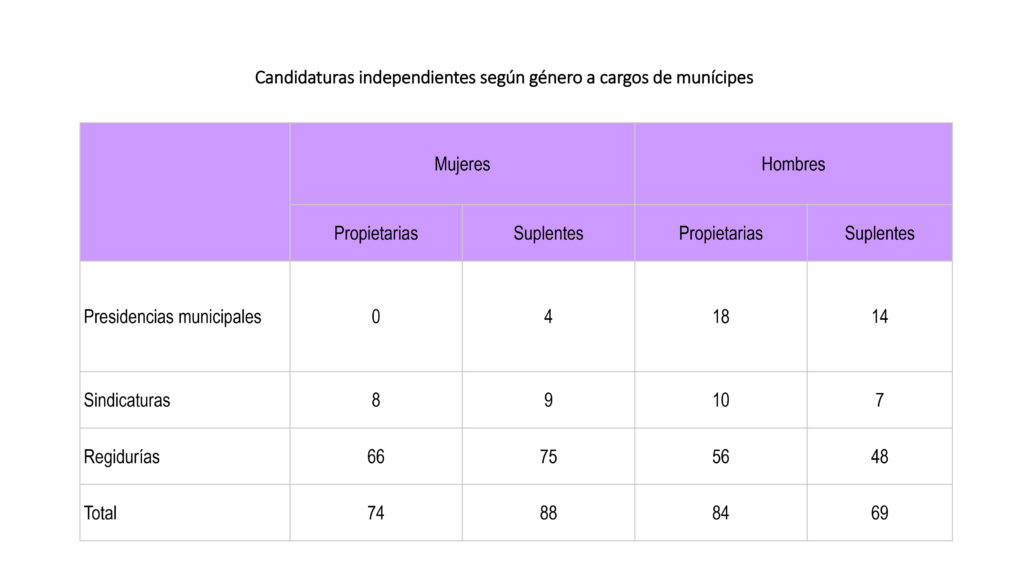This screenshot has height=576, width=1024.
Task: Click the cell showing 56
Action: [x=721, y=457]
